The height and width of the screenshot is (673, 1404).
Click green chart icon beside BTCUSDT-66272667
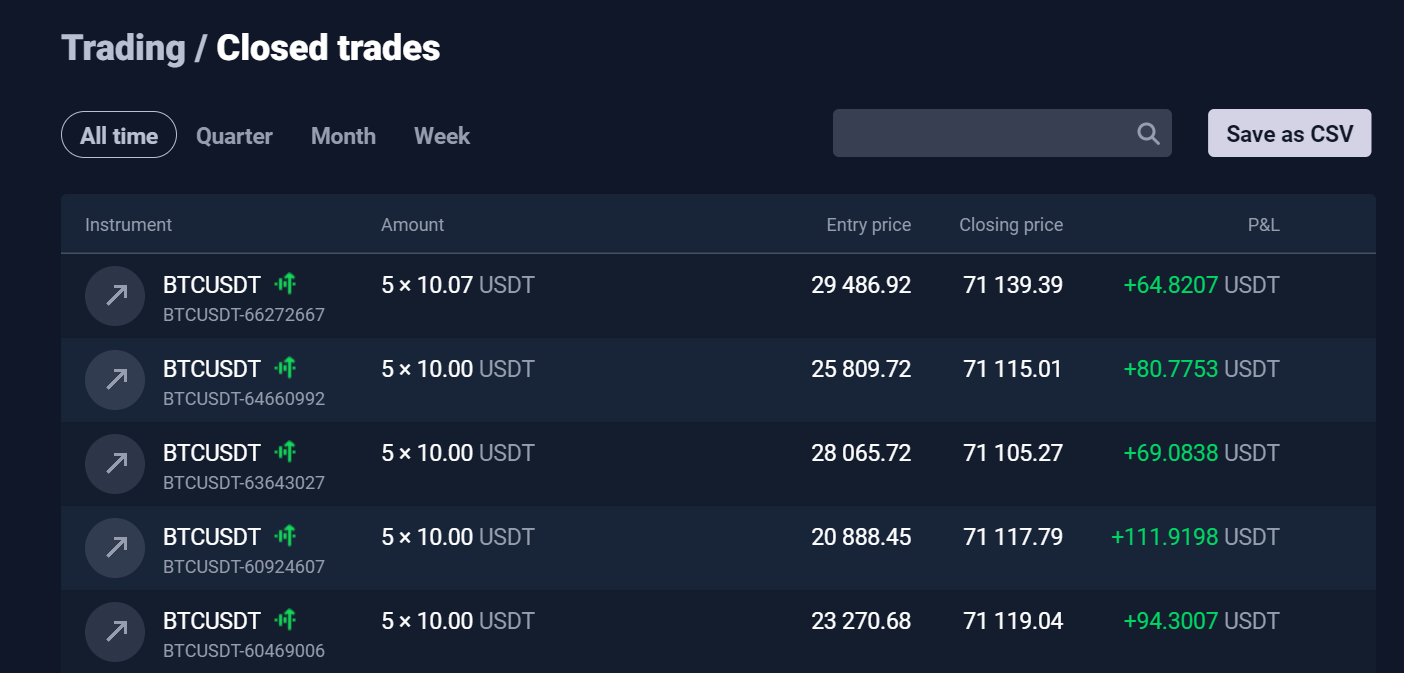(x=286, y=285)
